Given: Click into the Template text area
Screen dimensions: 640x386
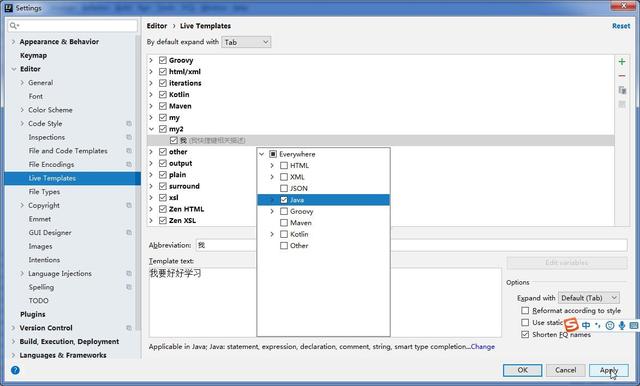Looking at the screenshot, I should click(x=325, y=302).
